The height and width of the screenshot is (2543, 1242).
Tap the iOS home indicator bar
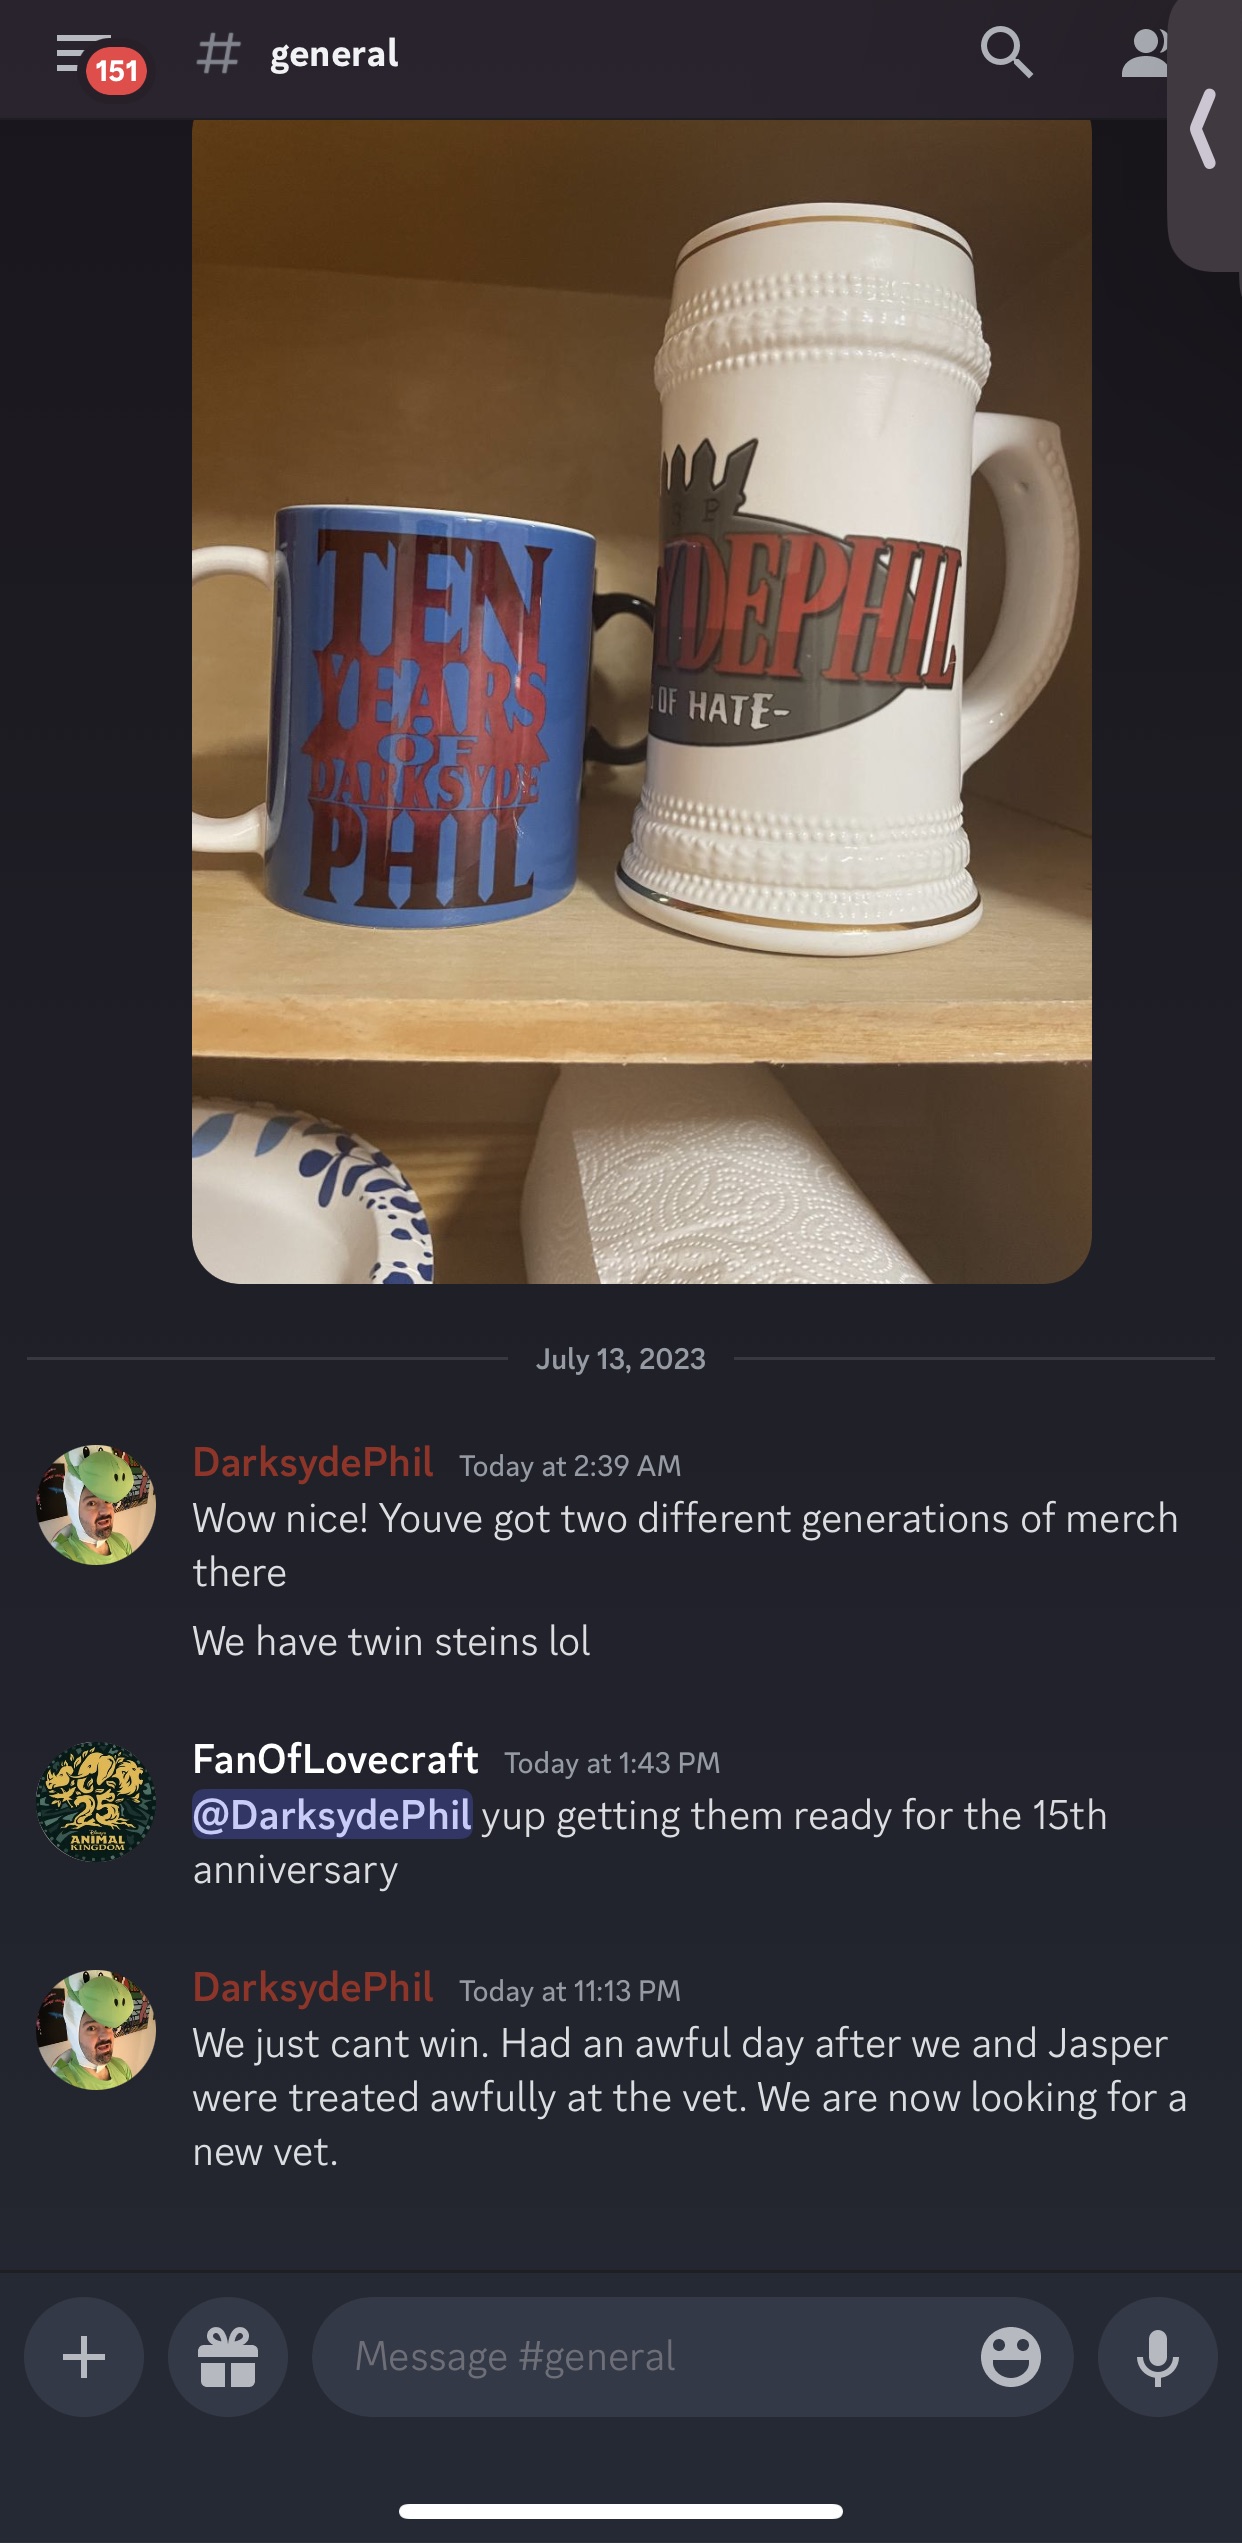621,2511
